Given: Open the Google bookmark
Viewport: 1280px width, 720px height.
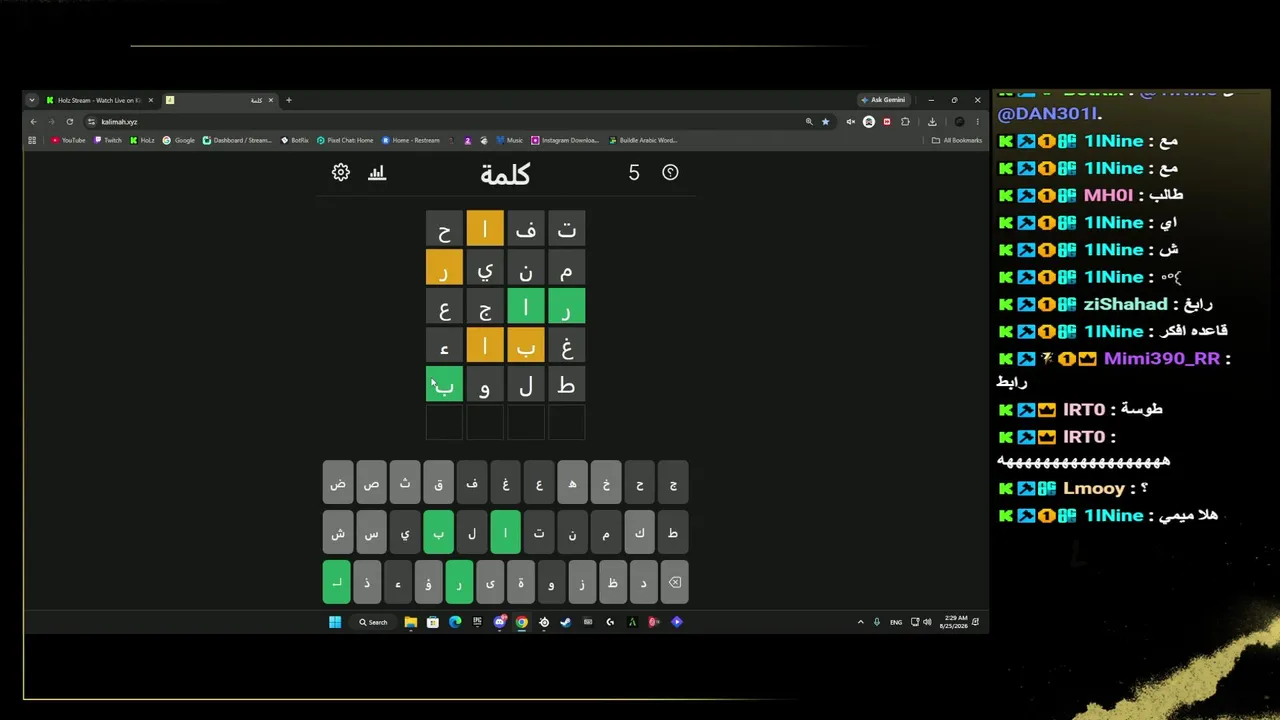Looking at the screenshot, I should 179,140.
